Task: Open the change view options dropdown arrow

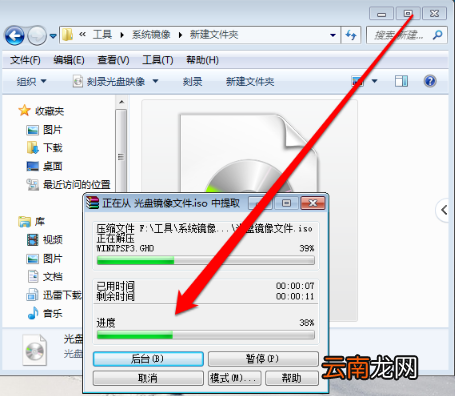Action: (374, 81)
